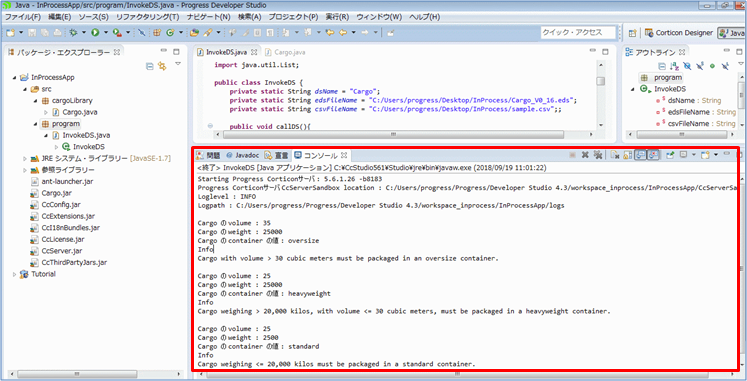Collapse all in the Outline view toolbar

[662, 66]
